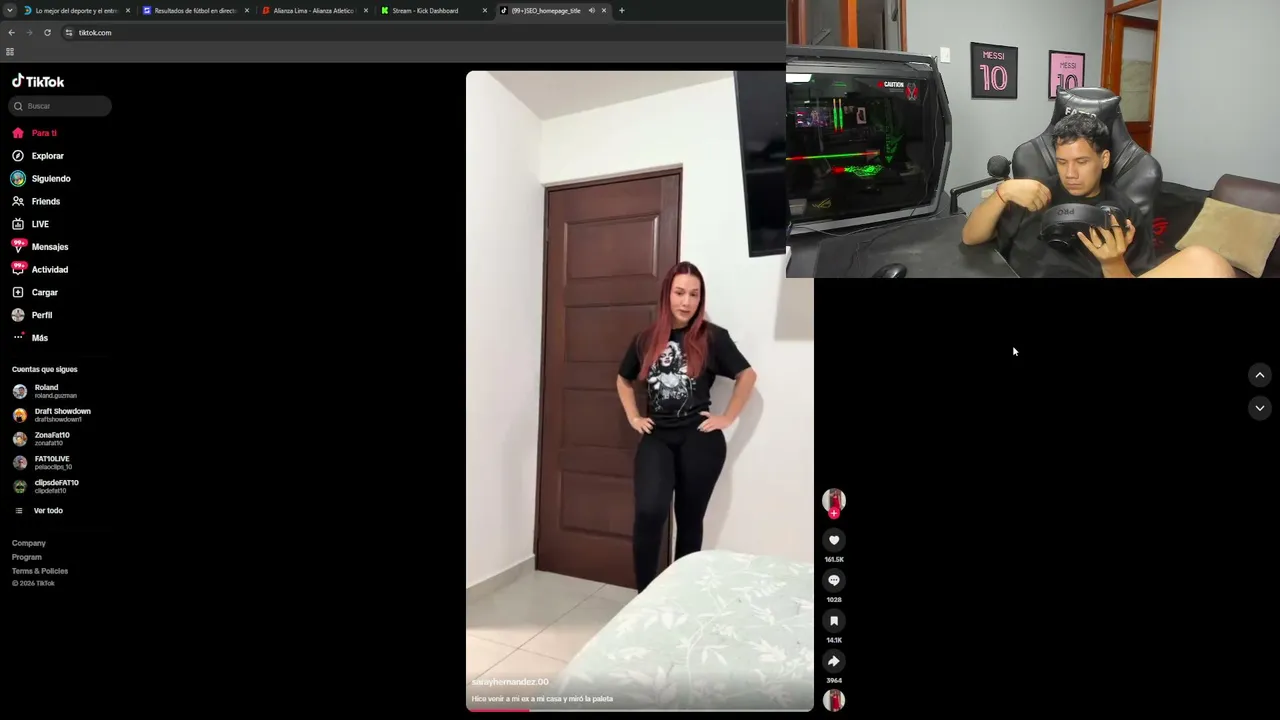Close the Kick Dashboard tab

pyautogui.click(x=485, y=11)
